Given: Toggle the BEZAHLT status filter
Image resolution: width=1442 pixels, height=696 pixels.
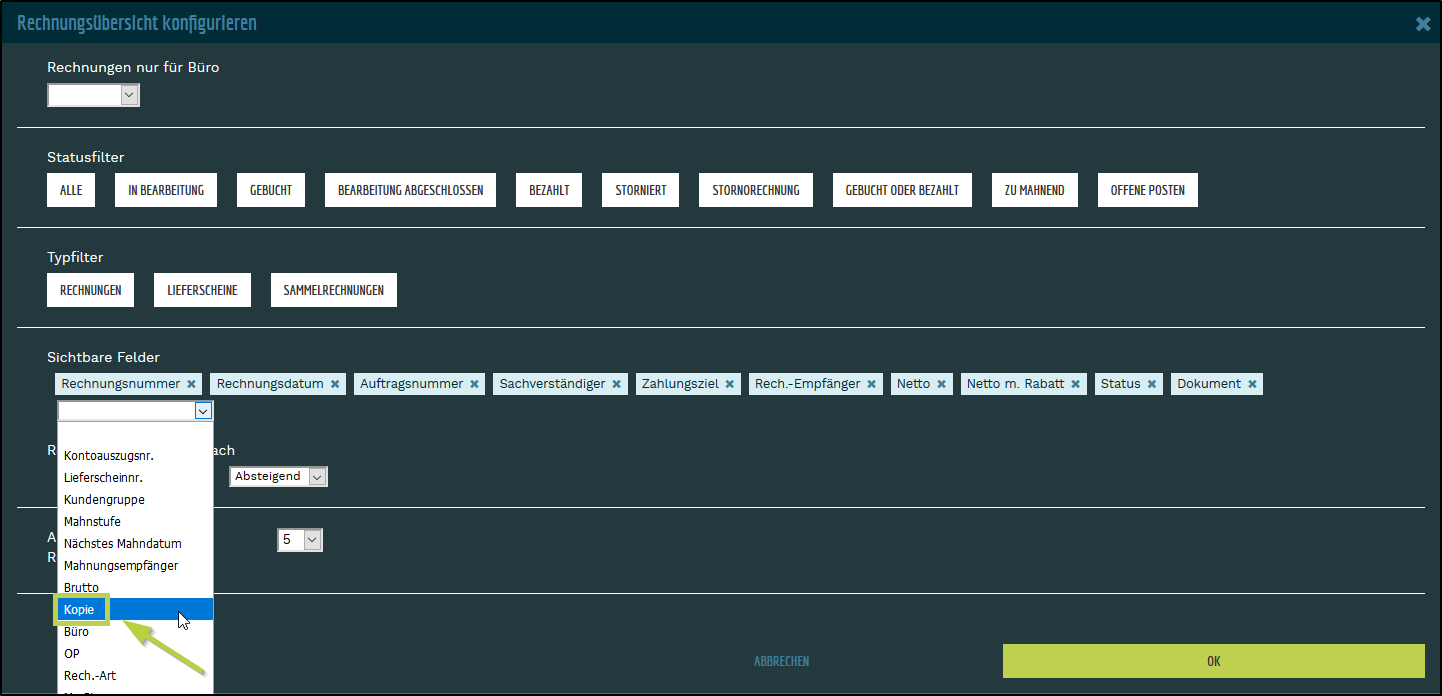Looking at the screenshot, I should [549, 190].
